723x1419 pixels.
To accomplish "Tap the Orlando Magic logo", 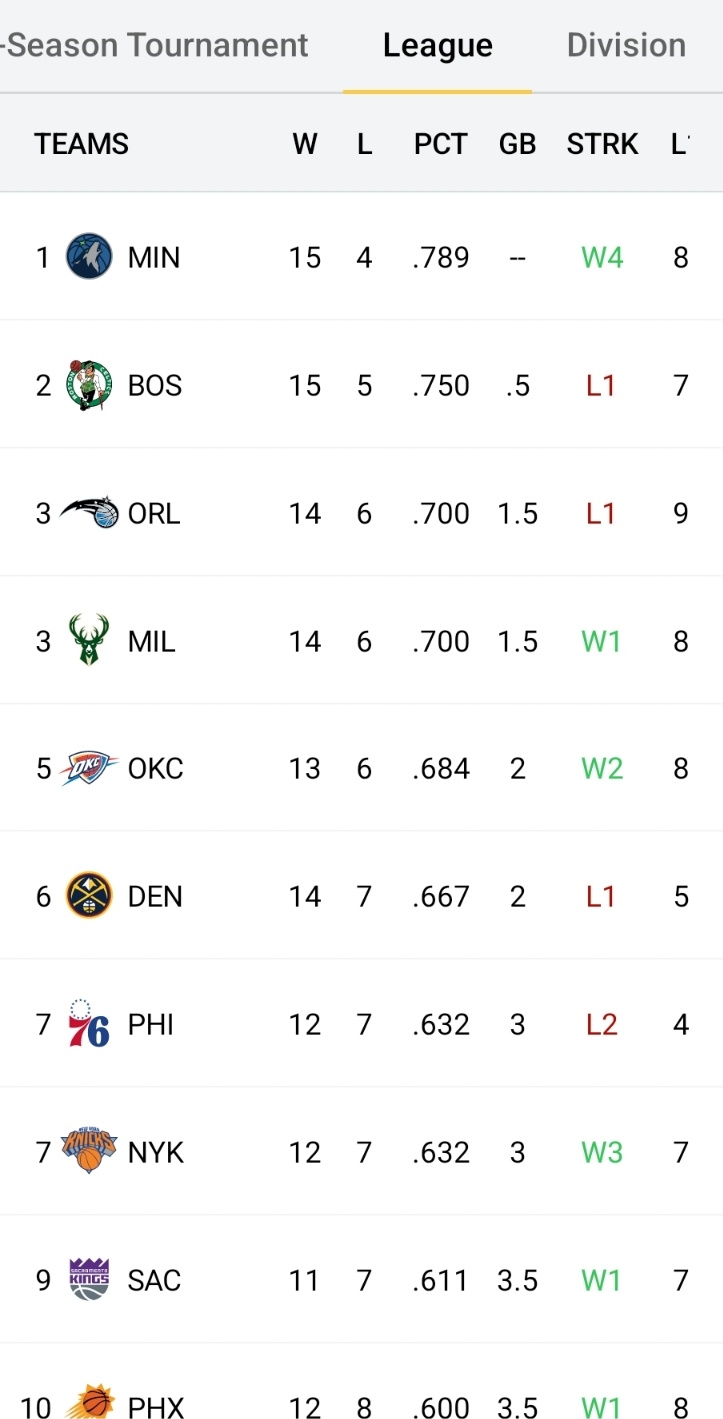I will tap(89, 513).
